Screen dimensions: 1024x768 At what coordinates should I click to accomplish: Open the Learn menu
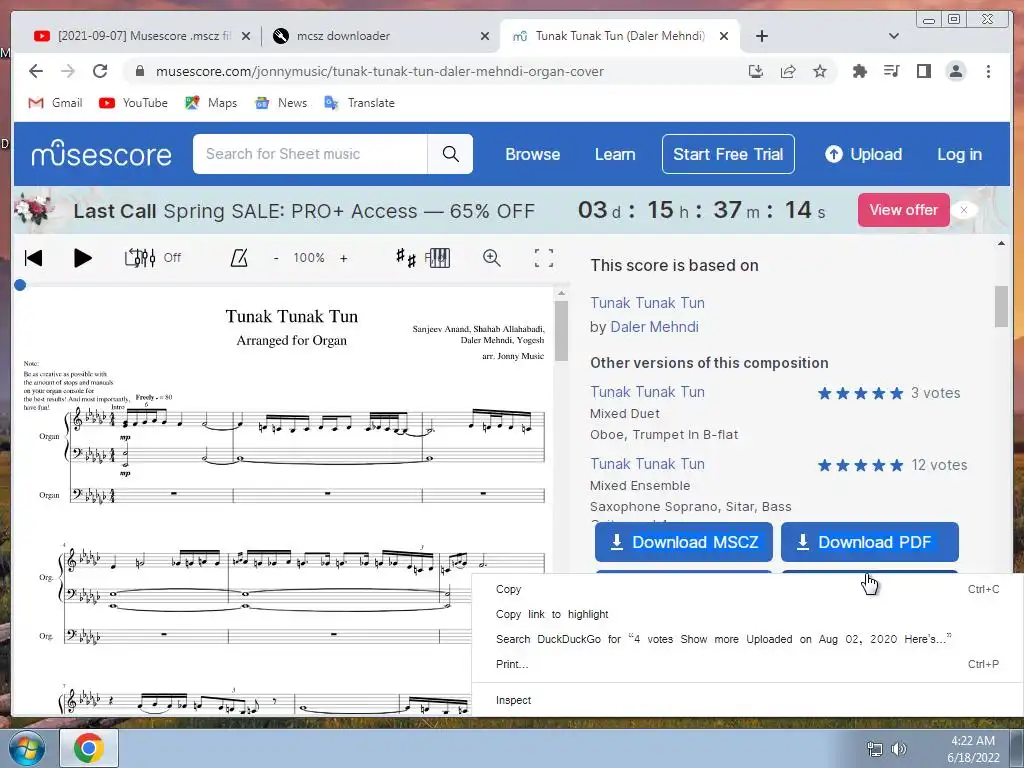click(615, 155)
